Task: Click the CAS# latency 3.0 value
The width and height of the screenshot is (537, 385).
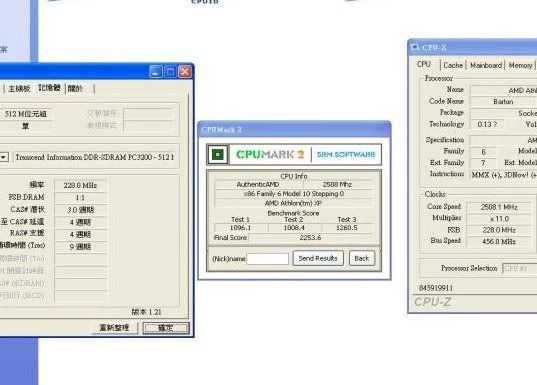Action: pos(80,210)
